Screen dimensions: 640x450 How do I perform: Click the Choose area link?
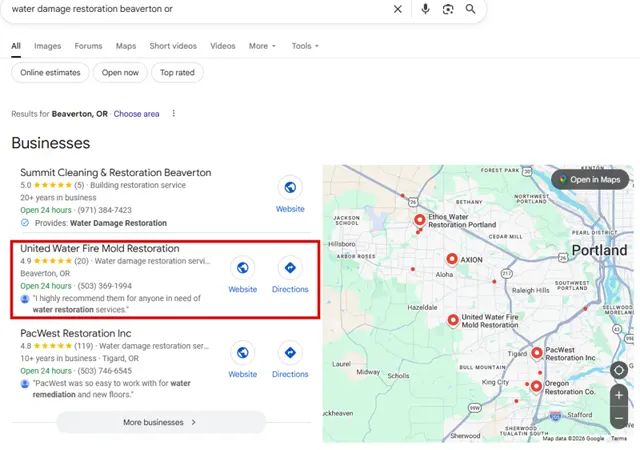[136, 114]
